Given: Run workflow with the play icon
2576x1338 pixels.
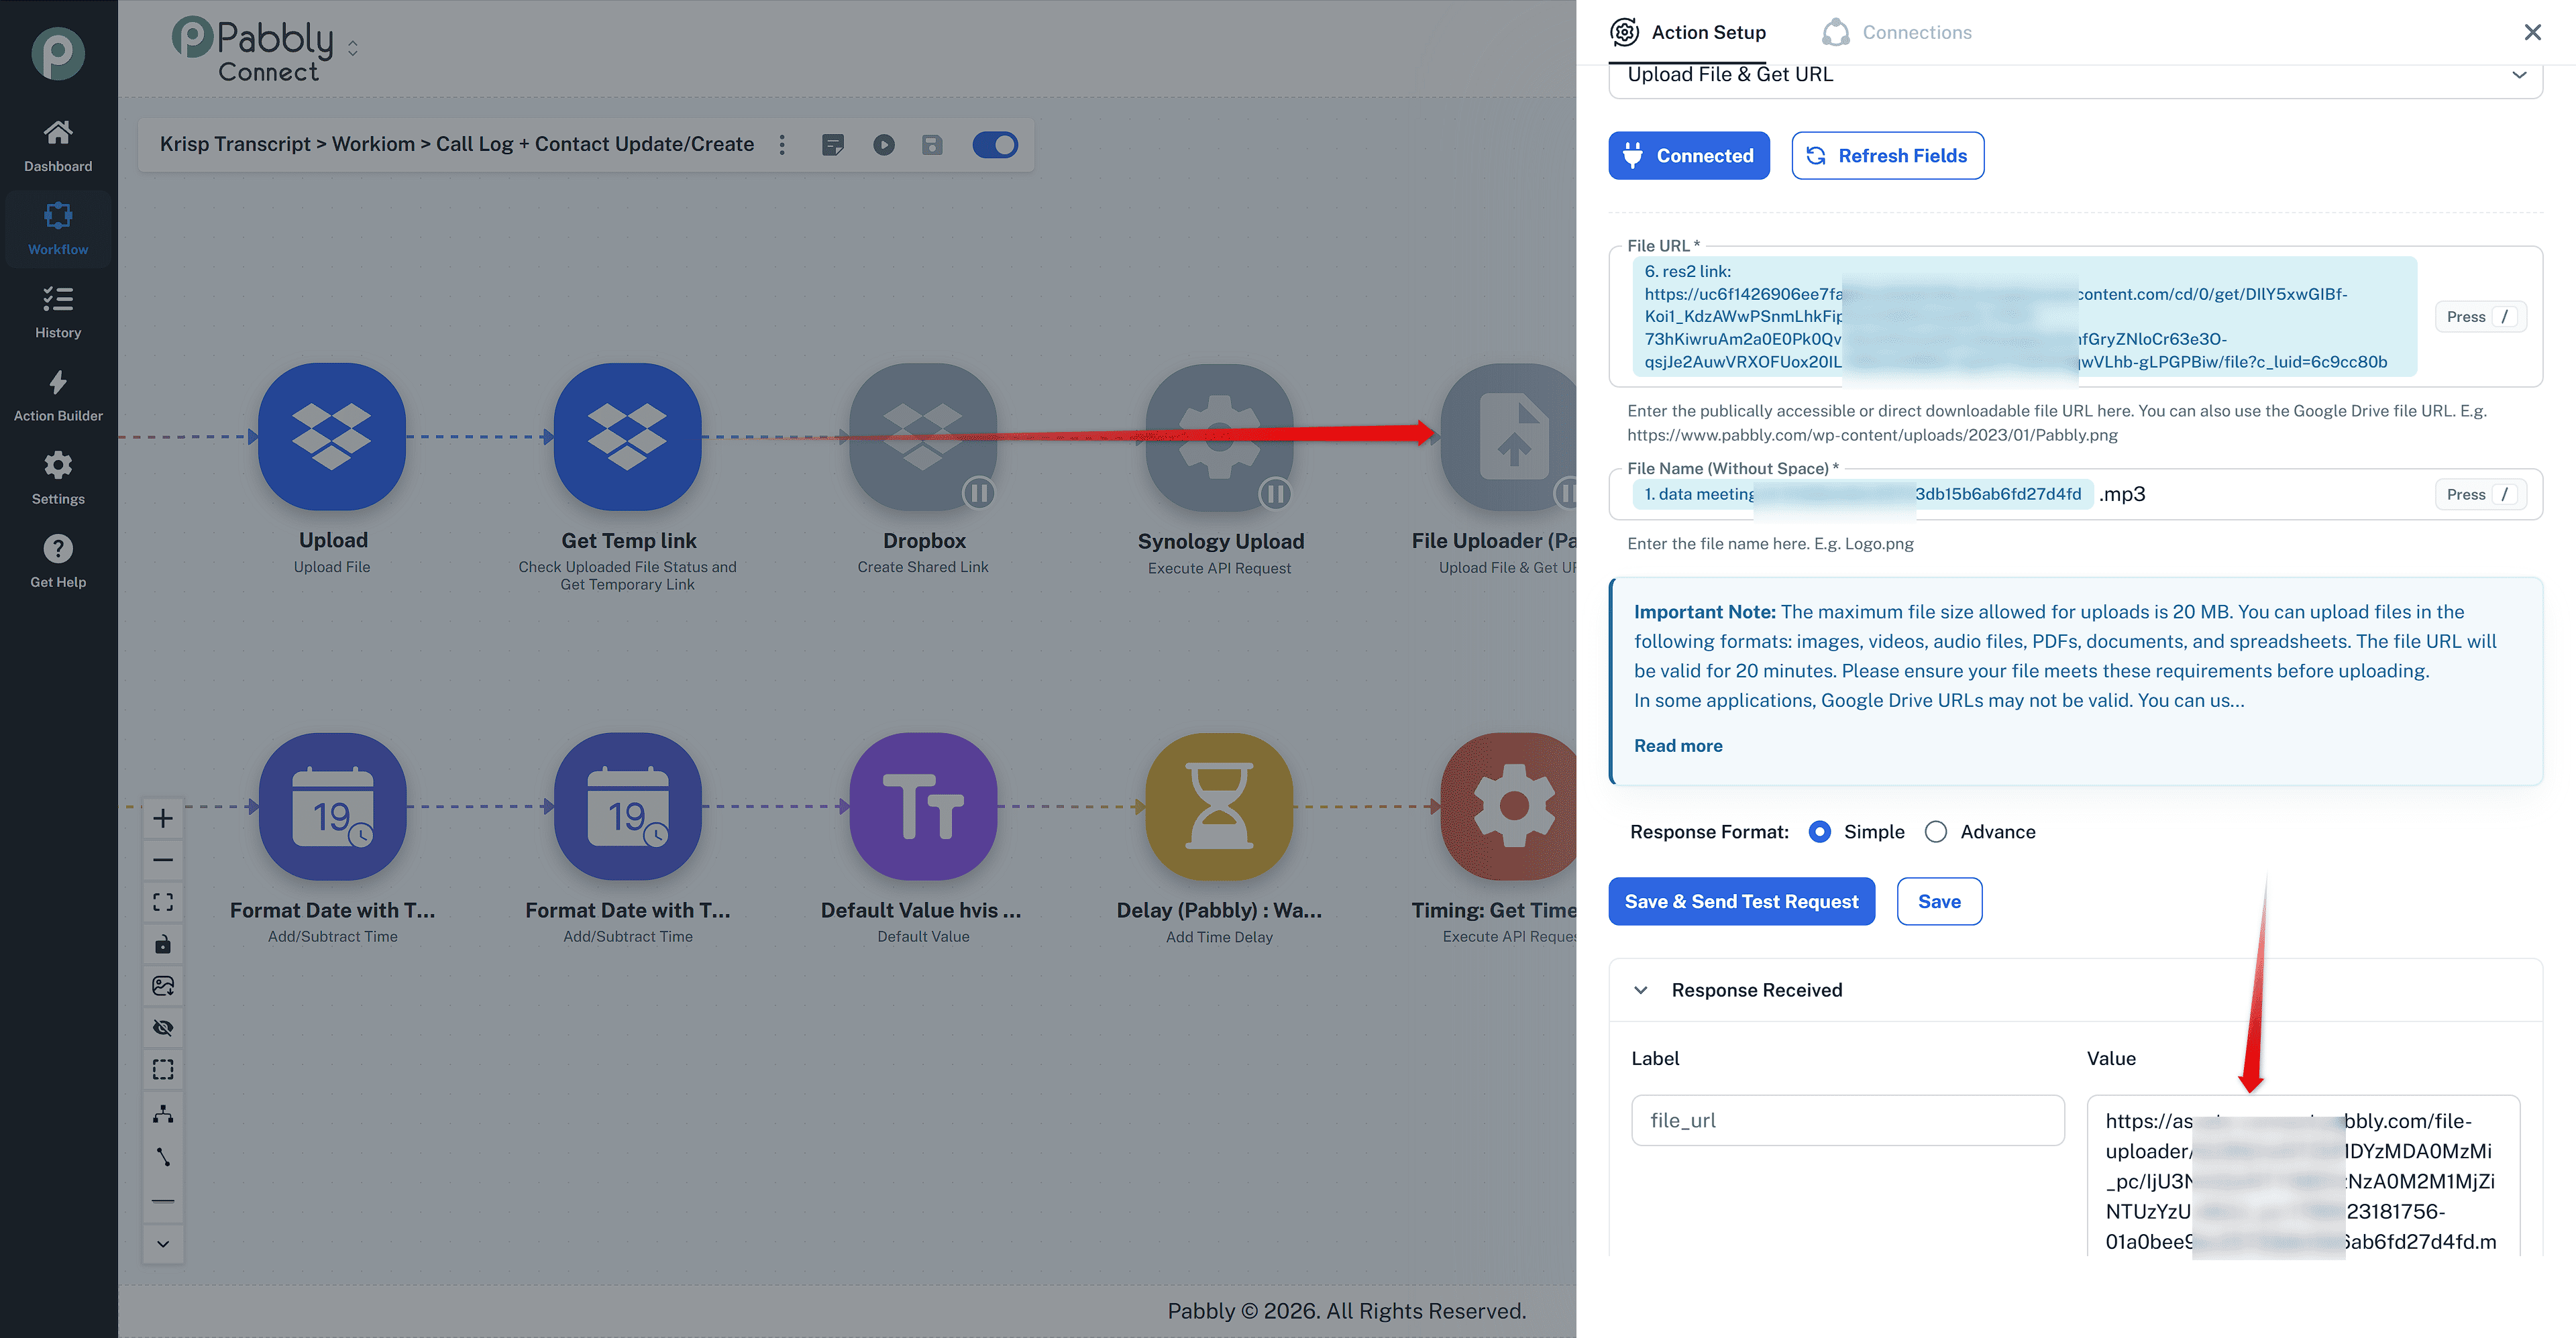Looking at the screenshot, I should [x=883, y=145].
